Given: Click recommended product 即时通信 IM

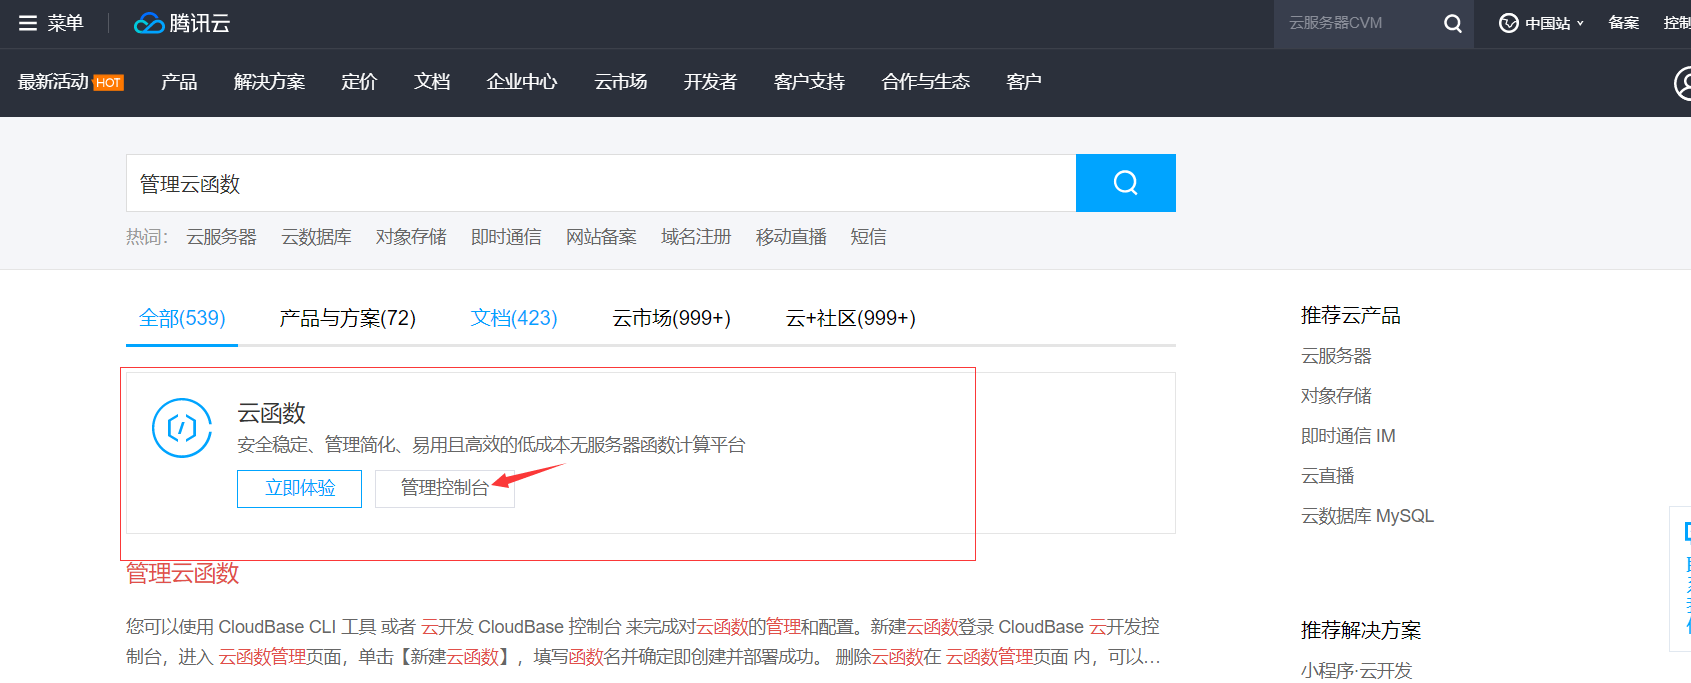Looking at the screenshot, I should click(x=1348, y=436).
